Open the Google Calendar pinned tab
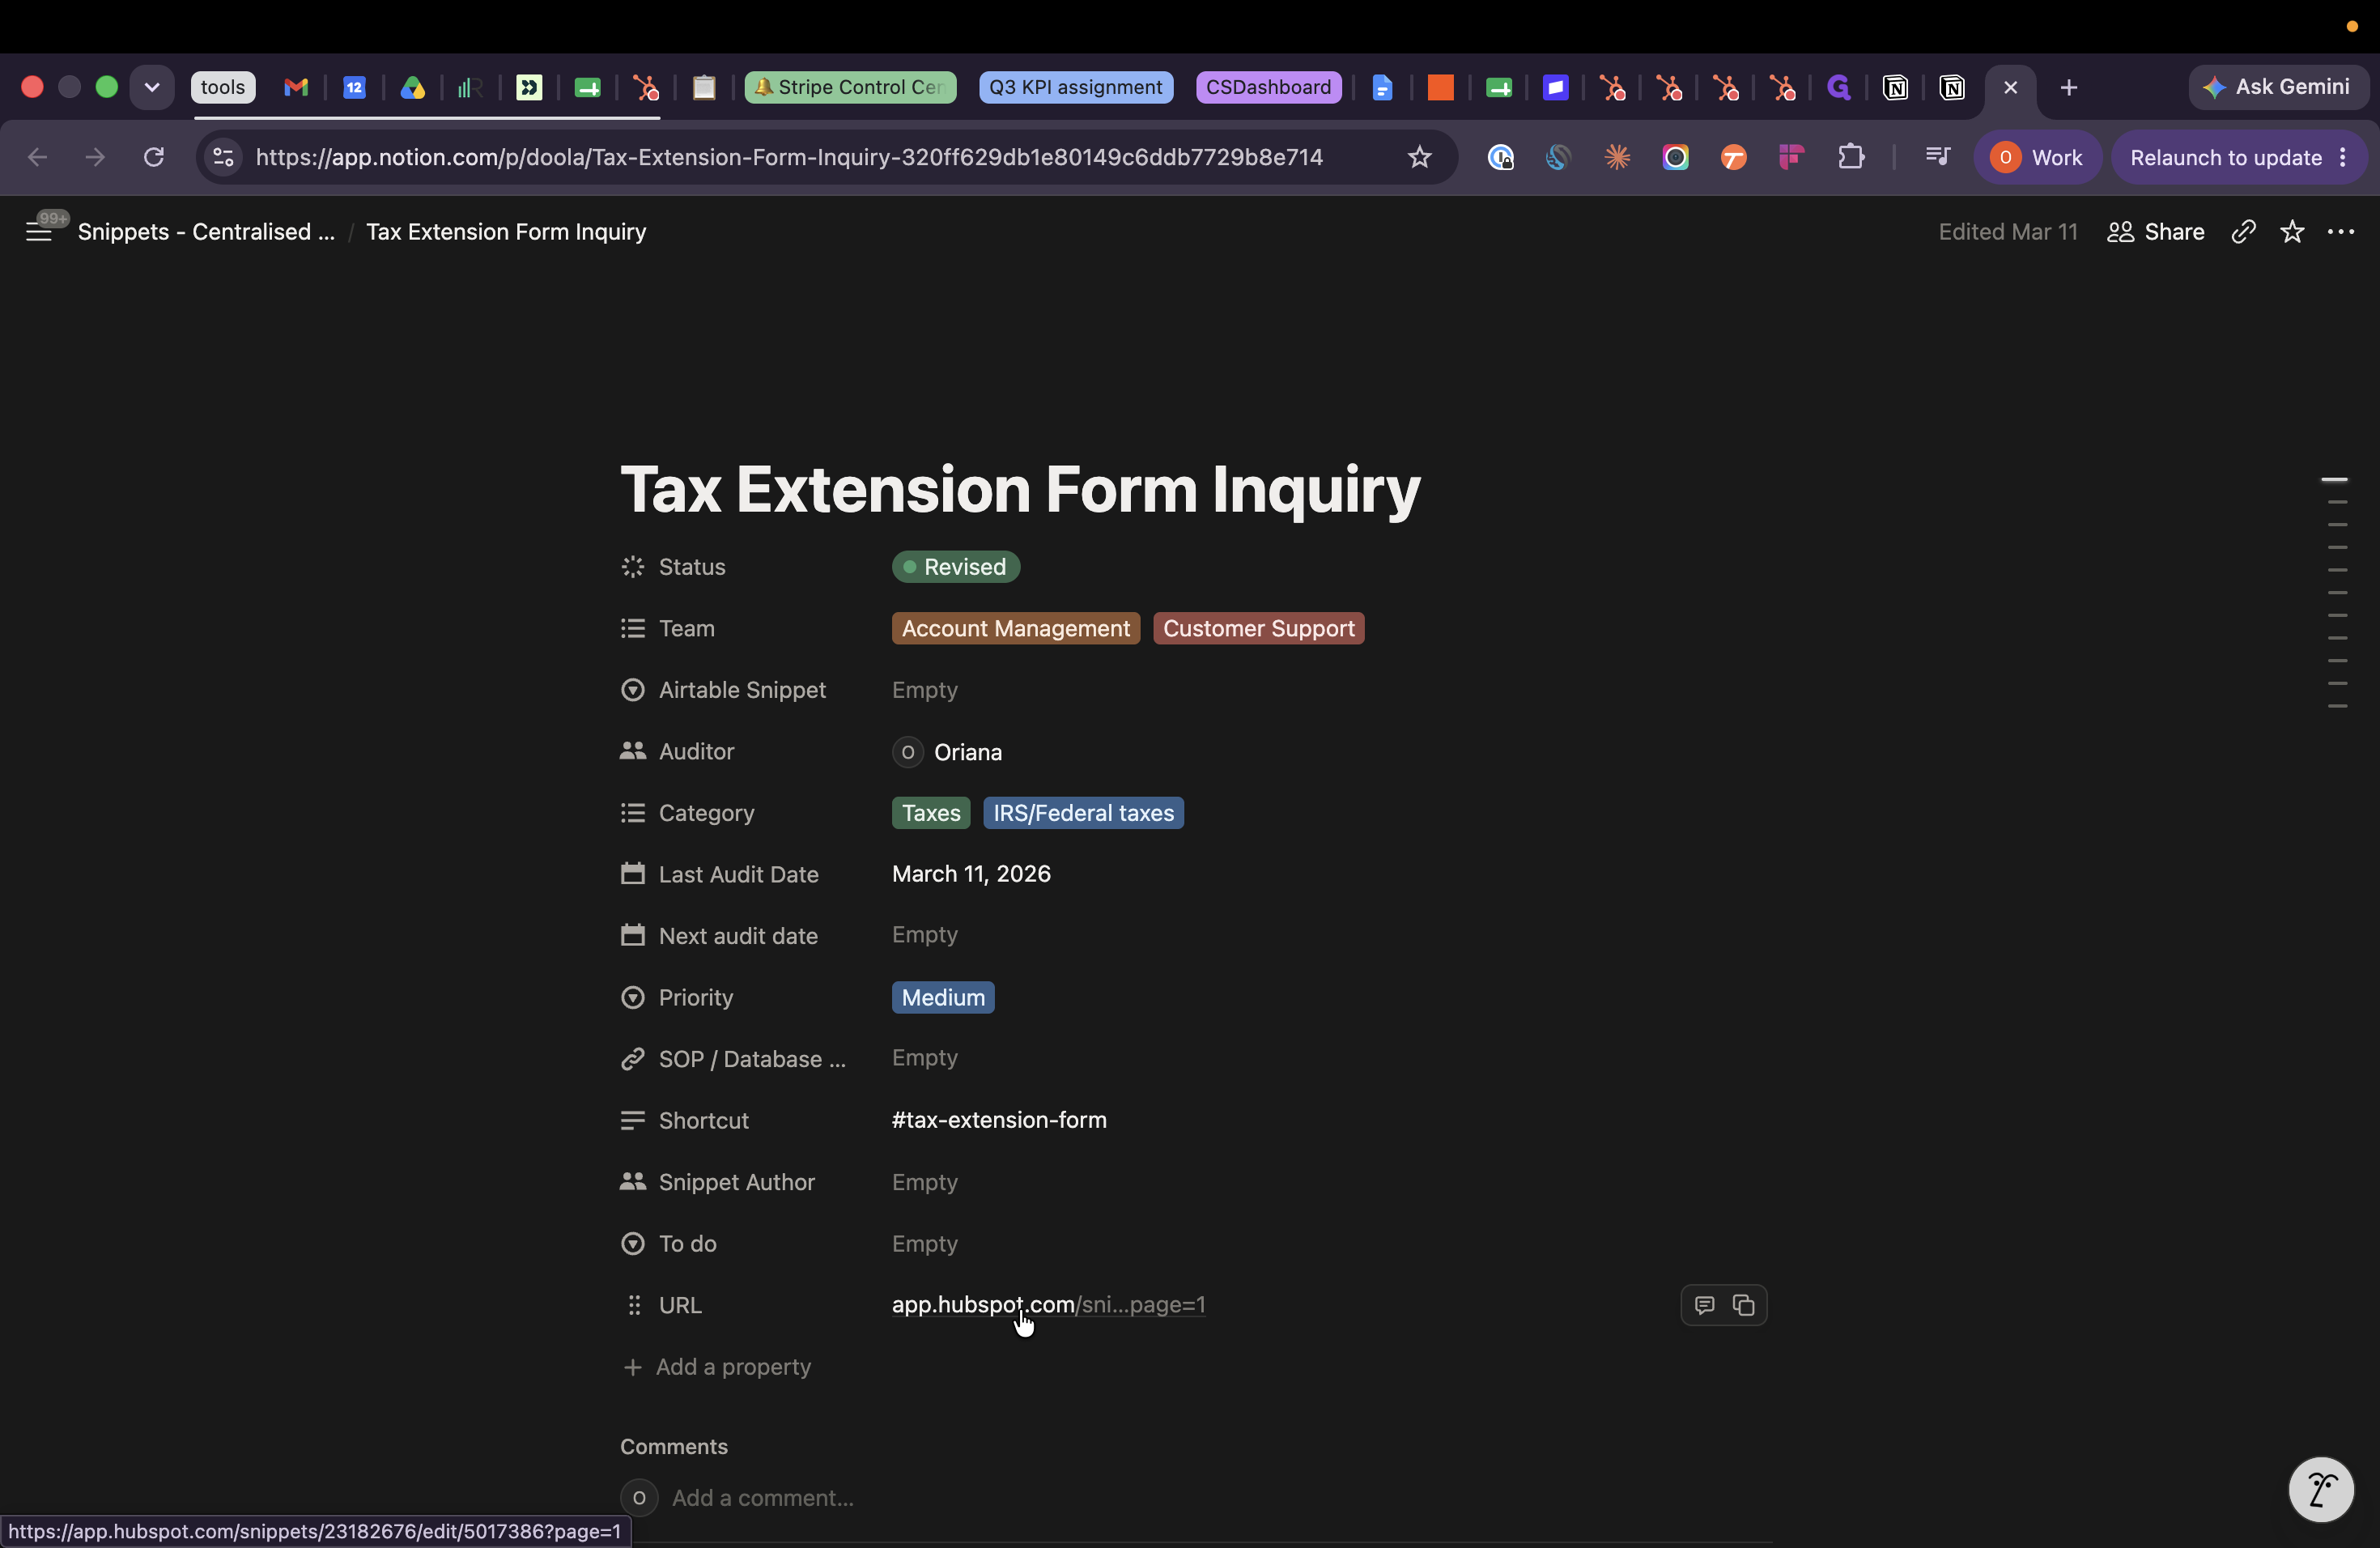The height and width of the screenshot is (1548, 2380). 354,88
